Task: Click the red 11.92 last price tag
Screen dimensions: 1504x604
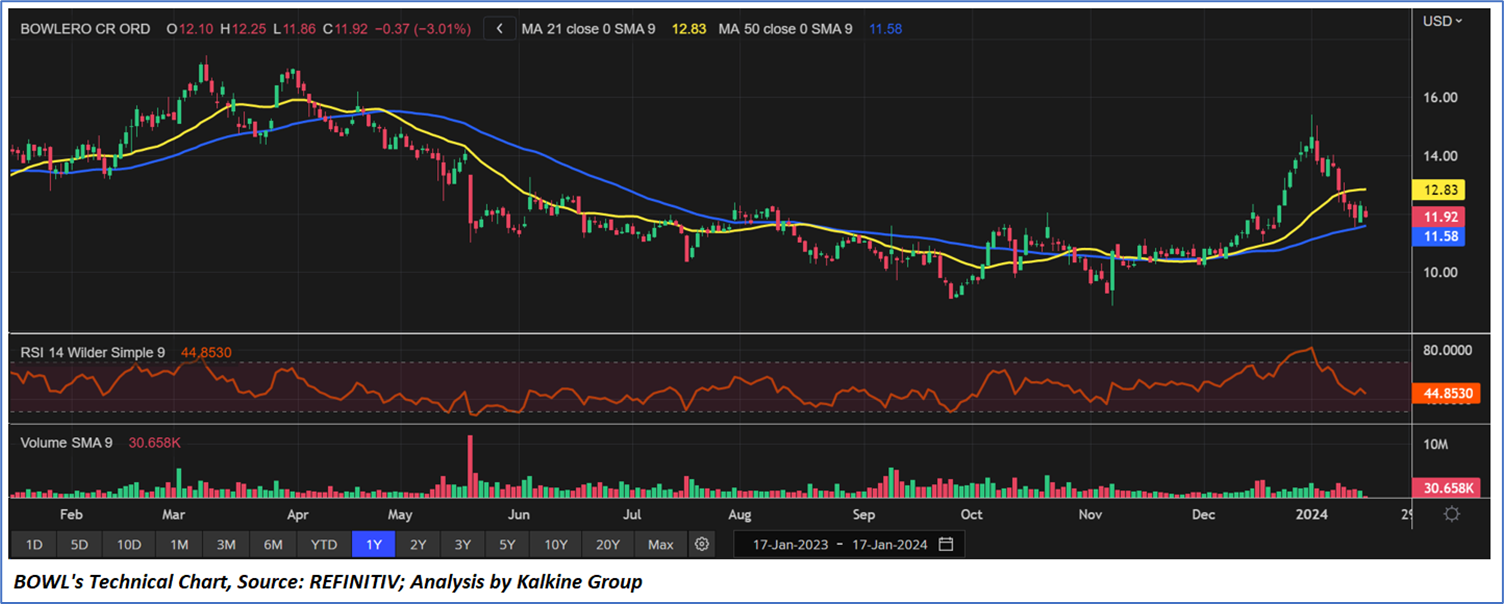Action: point(1437,217)
